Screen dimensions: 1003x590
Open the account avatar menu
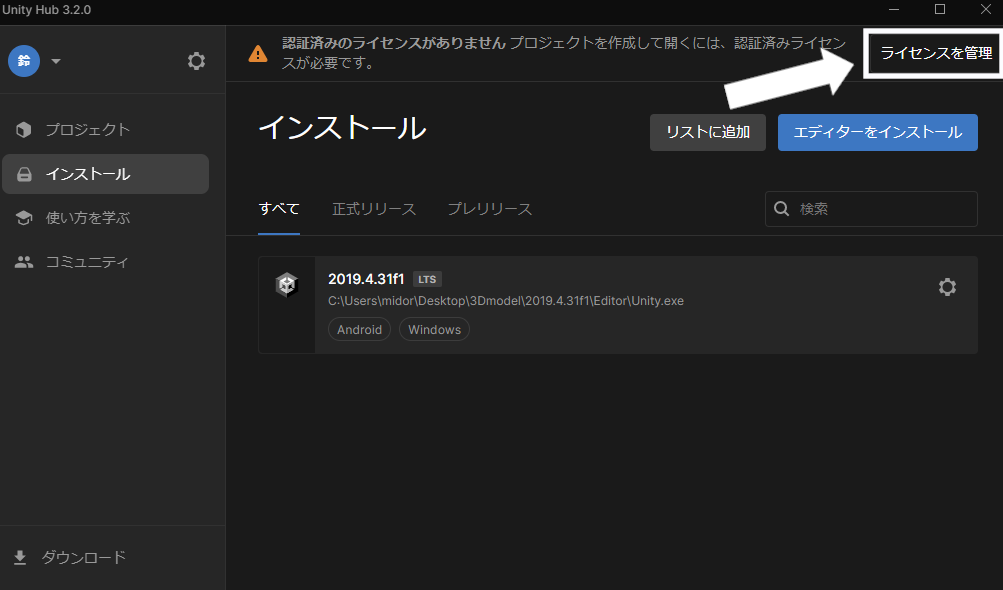point(24,61)
